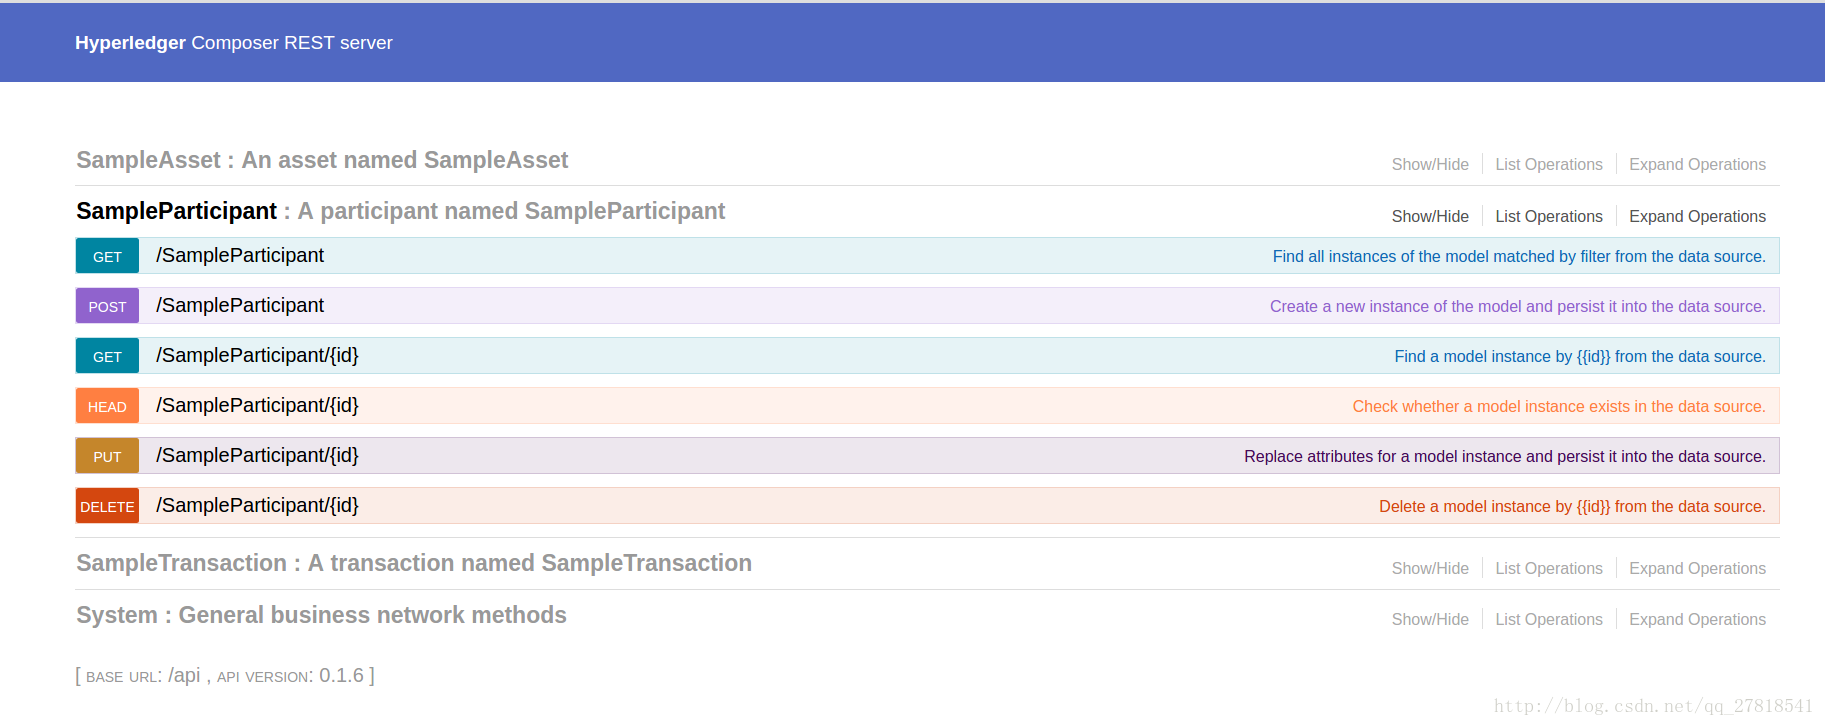This screenshot has width=1825, height=726.
Task: Click 'Replace attributes for a model instance' description
Action: point(1505,457)
